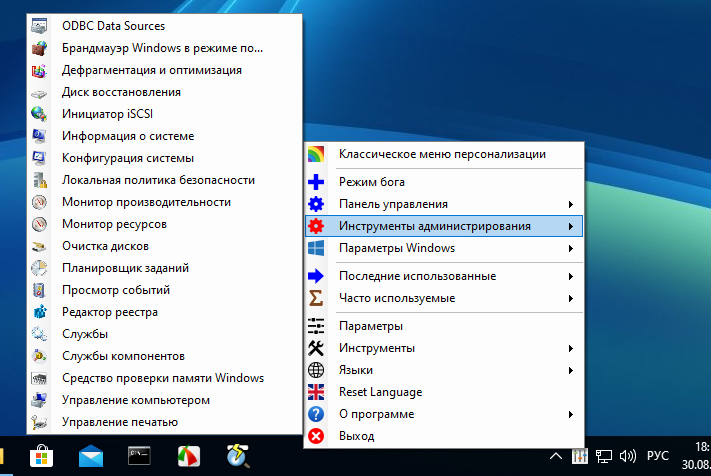The width and height of the screenshot is (711, 476).
Task: Open Службы from the admin tools list
Action: pyautogui.click(x=85, y=334)
